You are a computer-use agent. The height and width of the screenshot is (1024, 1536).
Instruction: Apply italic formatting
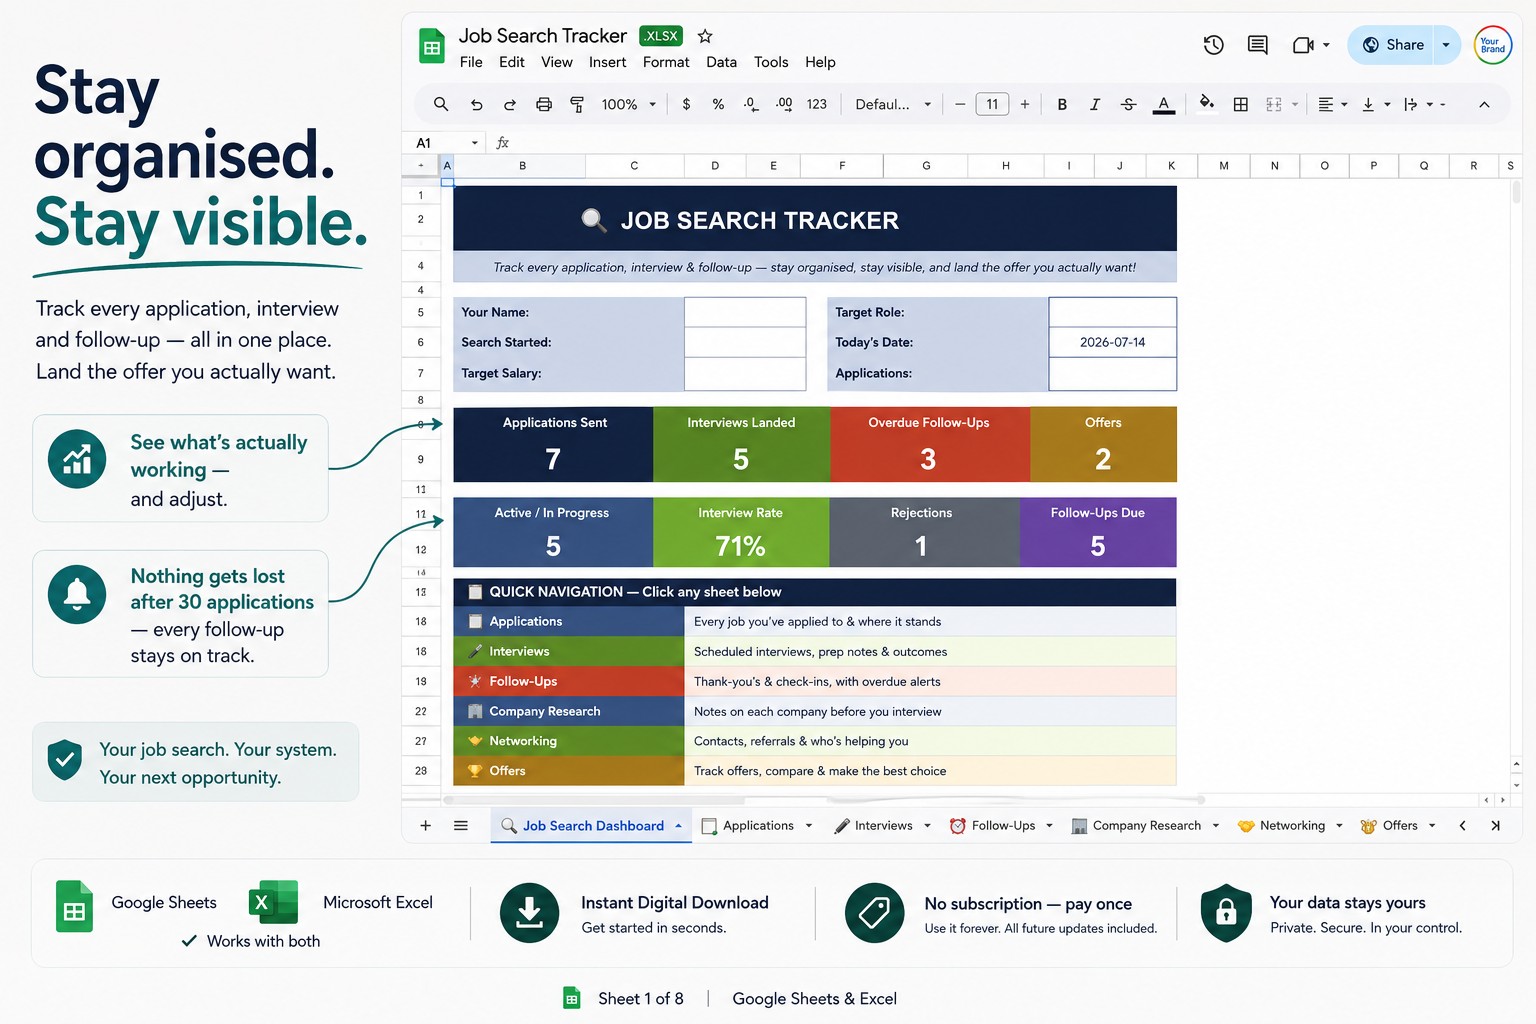click(1095, 104)
